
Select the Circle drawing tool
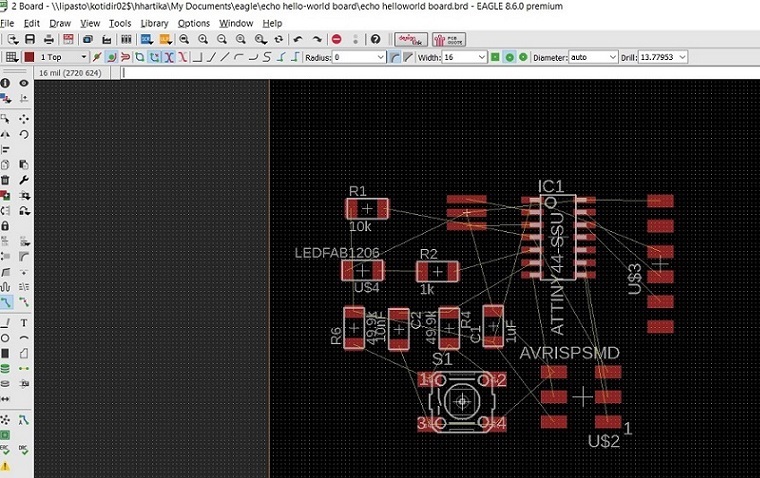click(5, 338)
